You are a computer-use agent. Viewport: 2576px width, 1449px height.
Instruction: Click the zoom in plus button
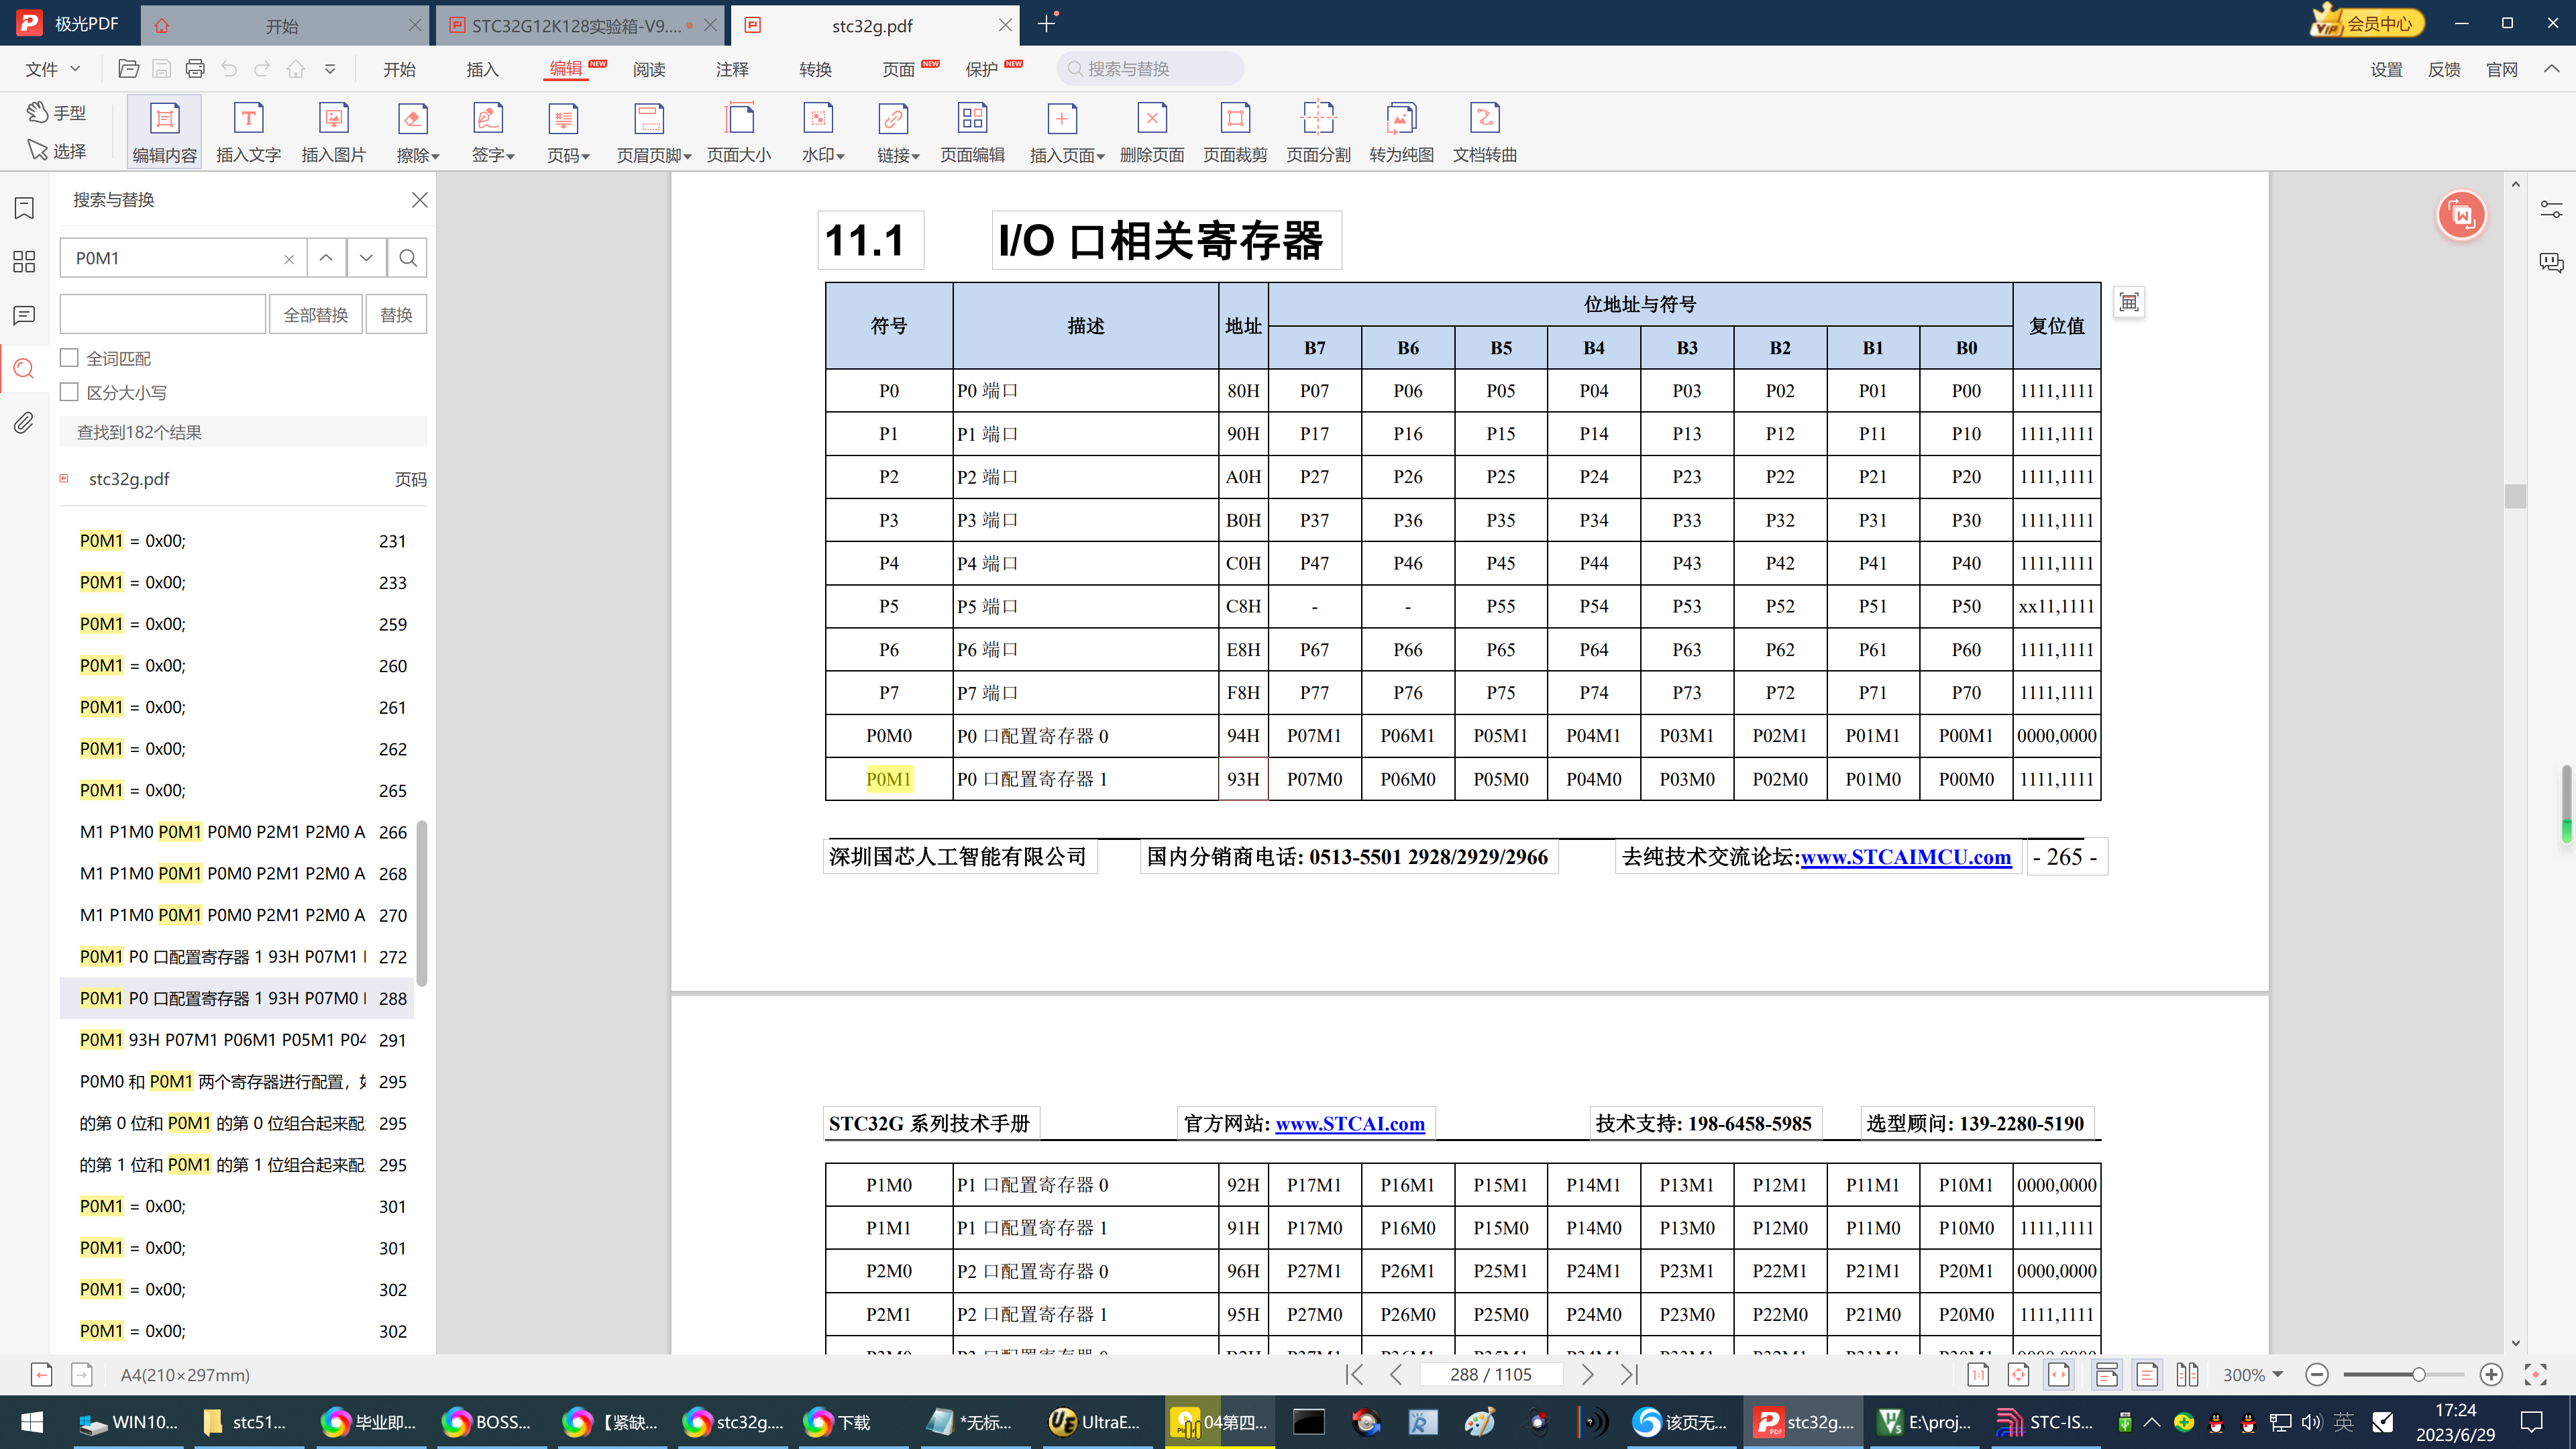click(2491, 1375)
